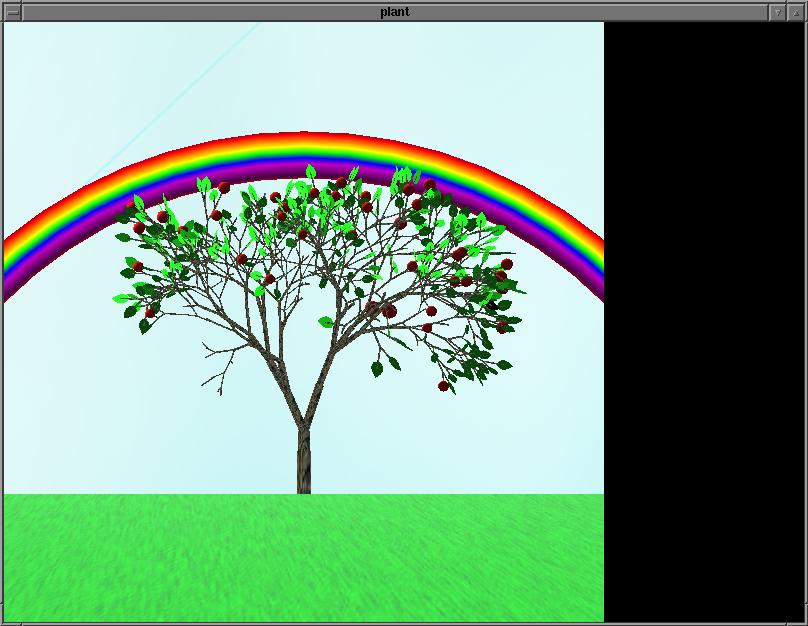Maximize the plant window

tap(797, 12)
